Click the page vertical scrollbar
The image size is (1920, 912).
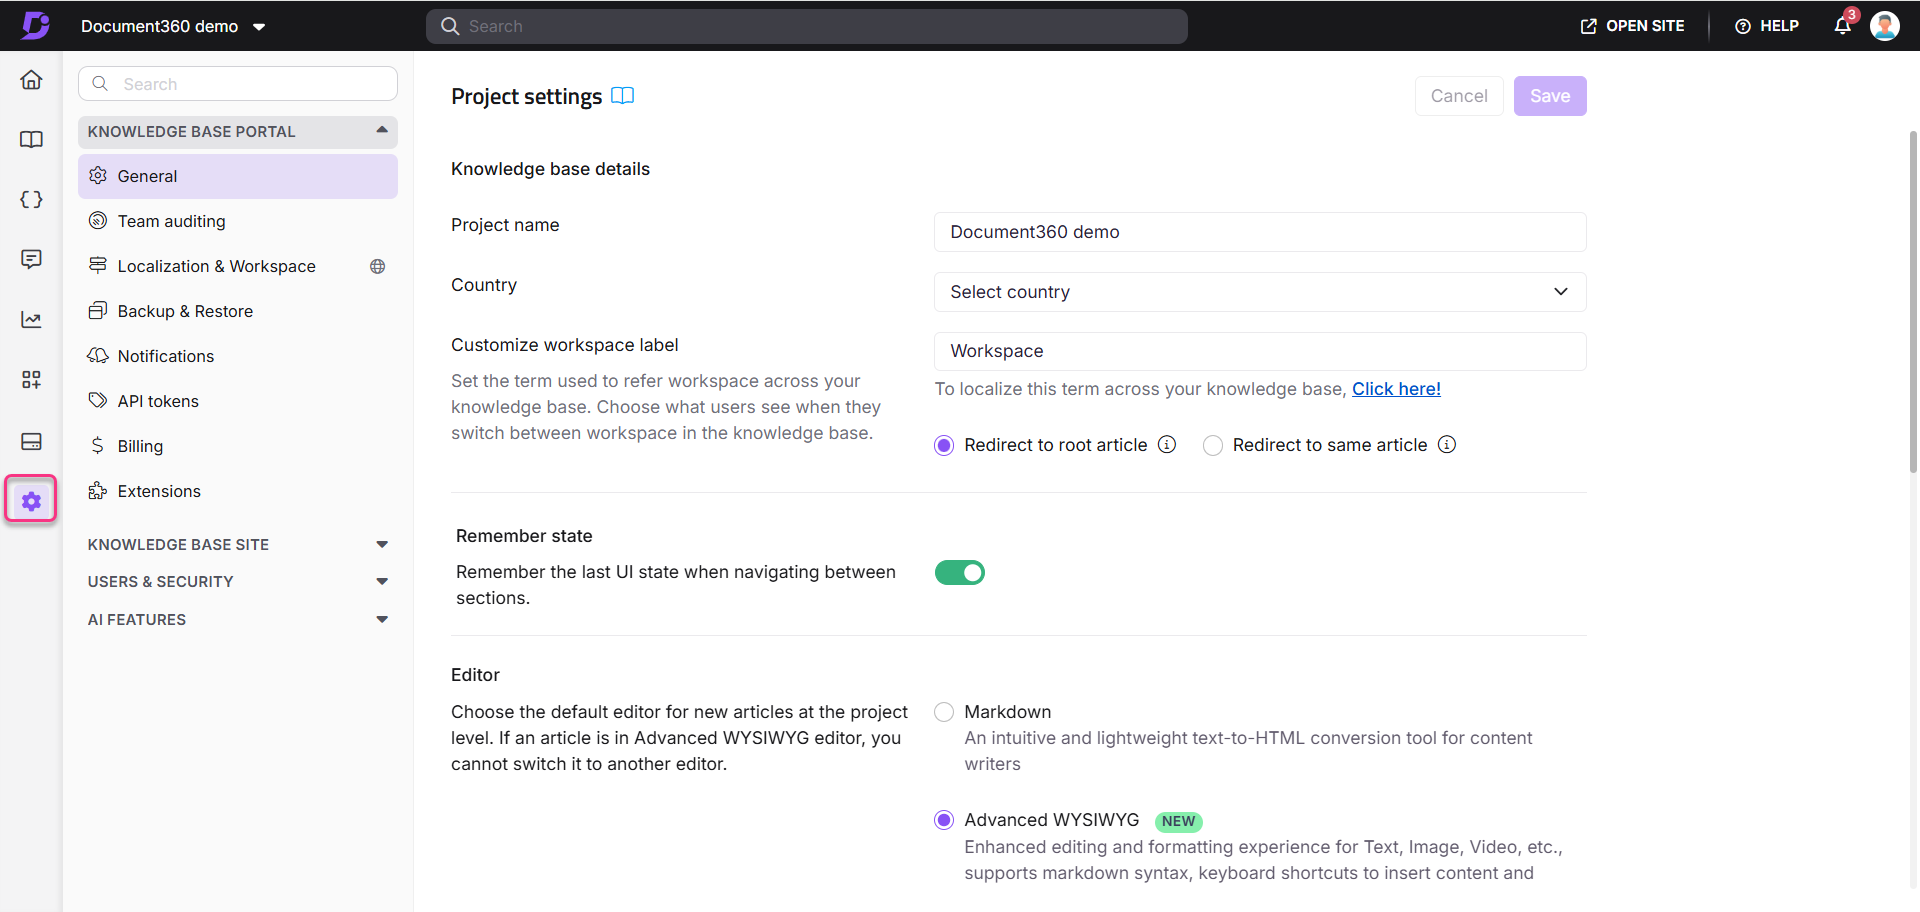tap(1913, 300)
